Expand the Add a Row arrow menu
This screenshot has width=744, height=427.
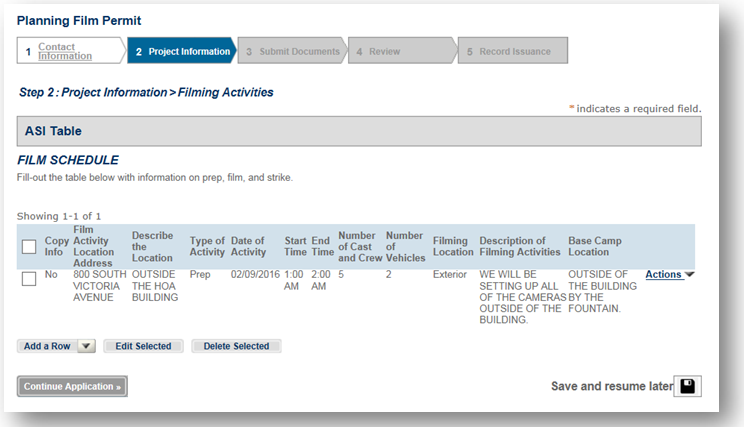coord(85,346)
